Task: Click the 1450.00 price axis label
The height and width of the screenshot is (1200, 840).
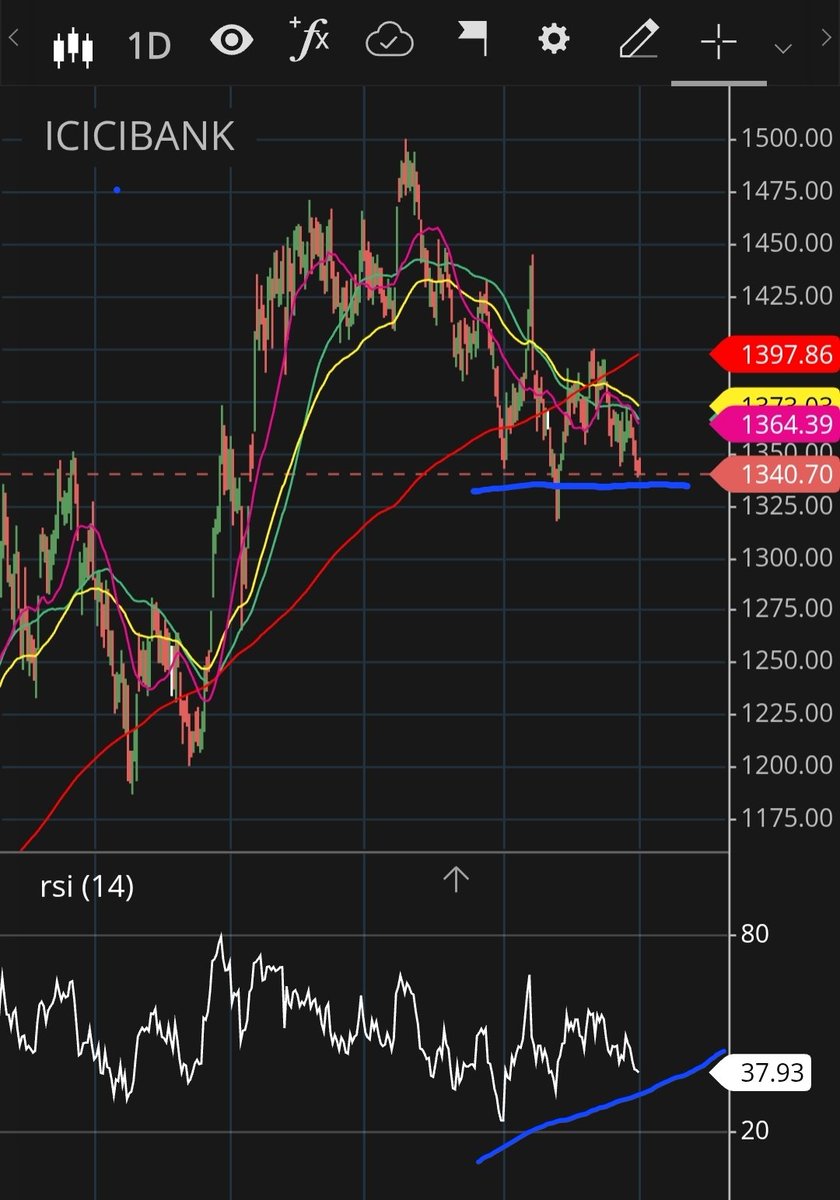Action: tap(787, 243)
